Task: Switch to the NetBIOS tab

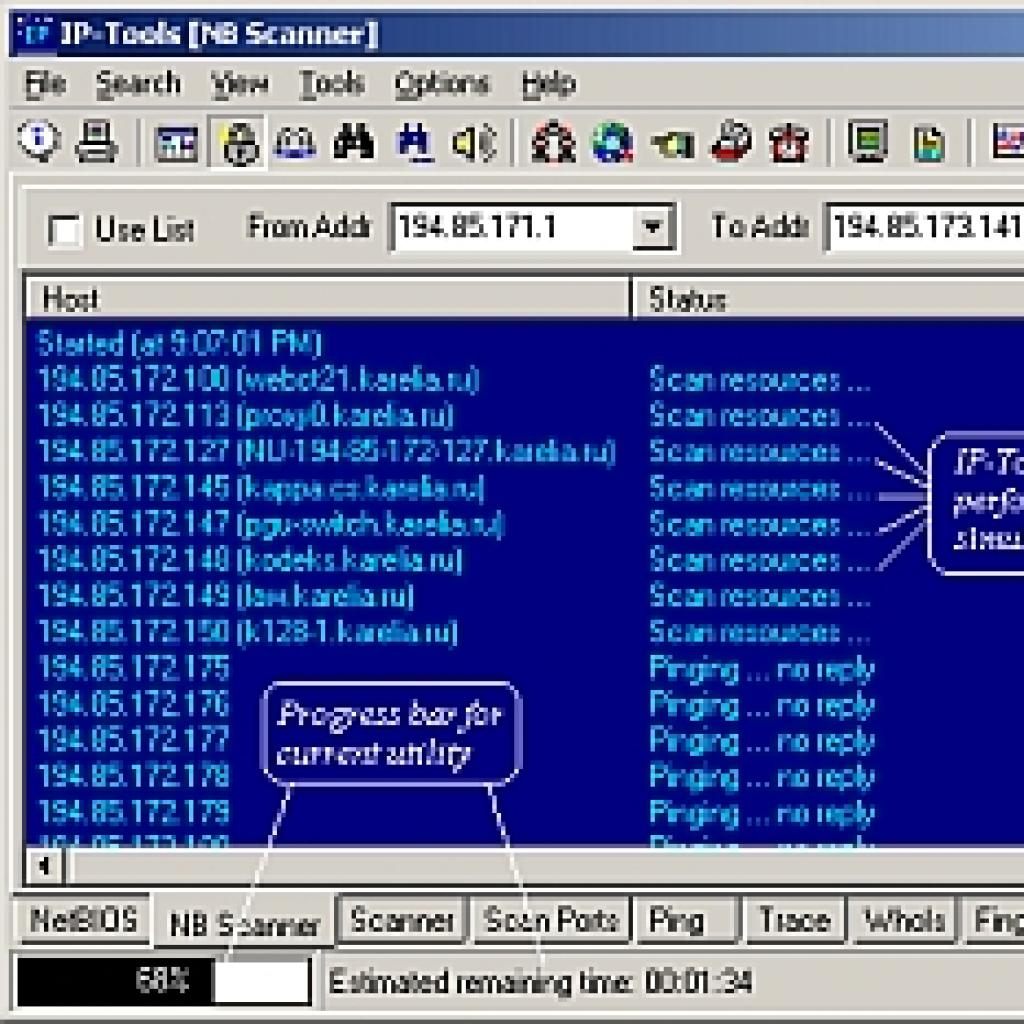Action: pyautogui.click(x=83, y=920)
